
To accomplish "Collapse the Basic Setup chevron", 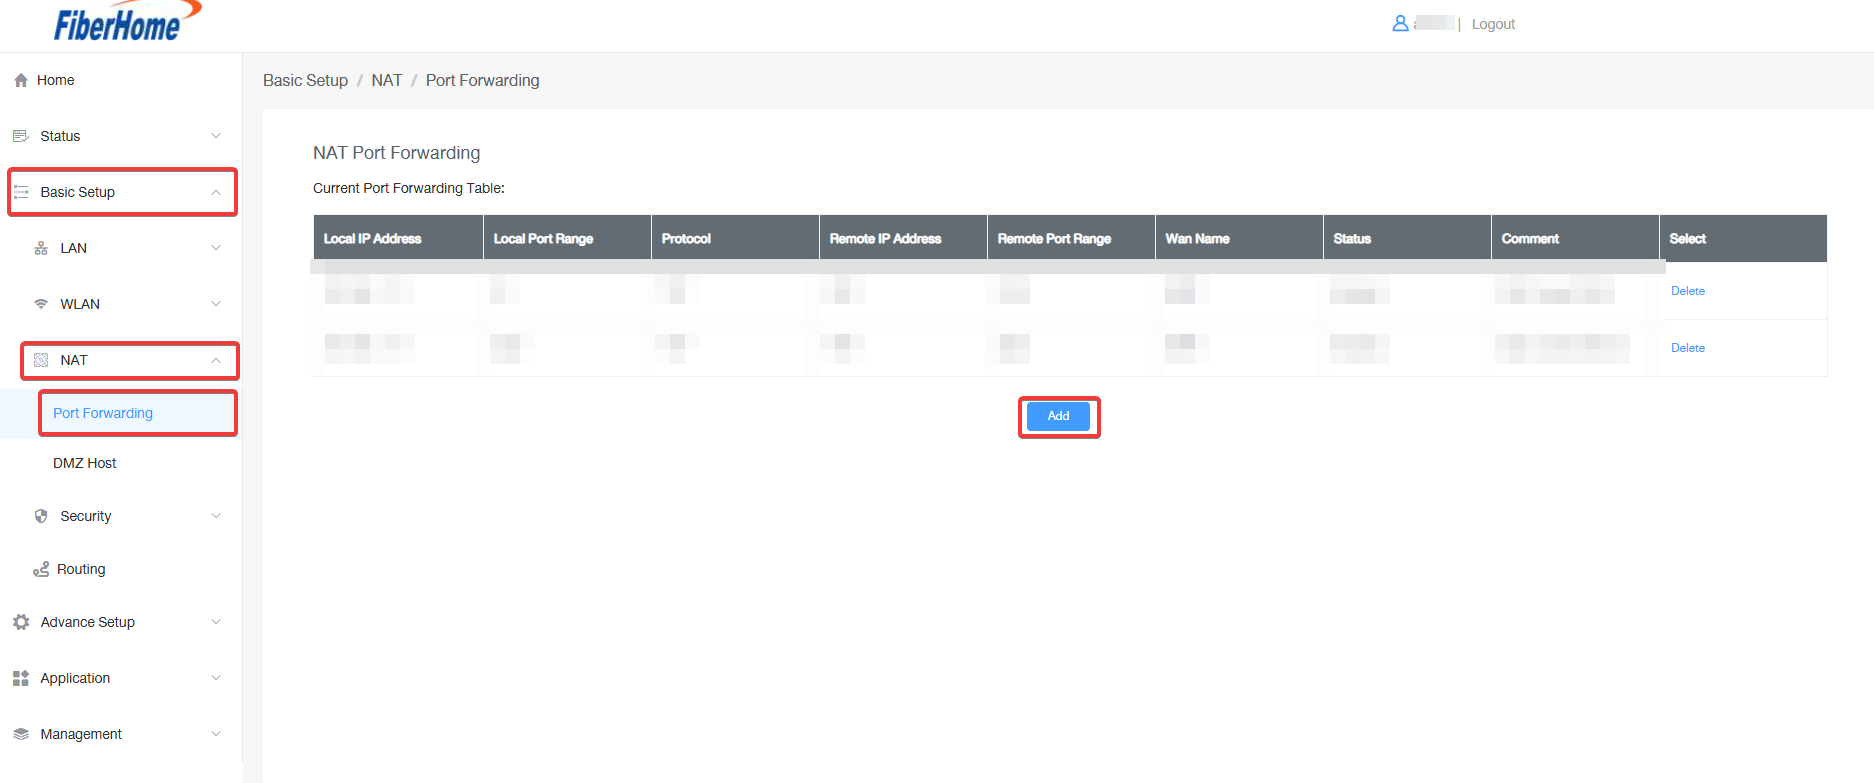I will point(216,192).
